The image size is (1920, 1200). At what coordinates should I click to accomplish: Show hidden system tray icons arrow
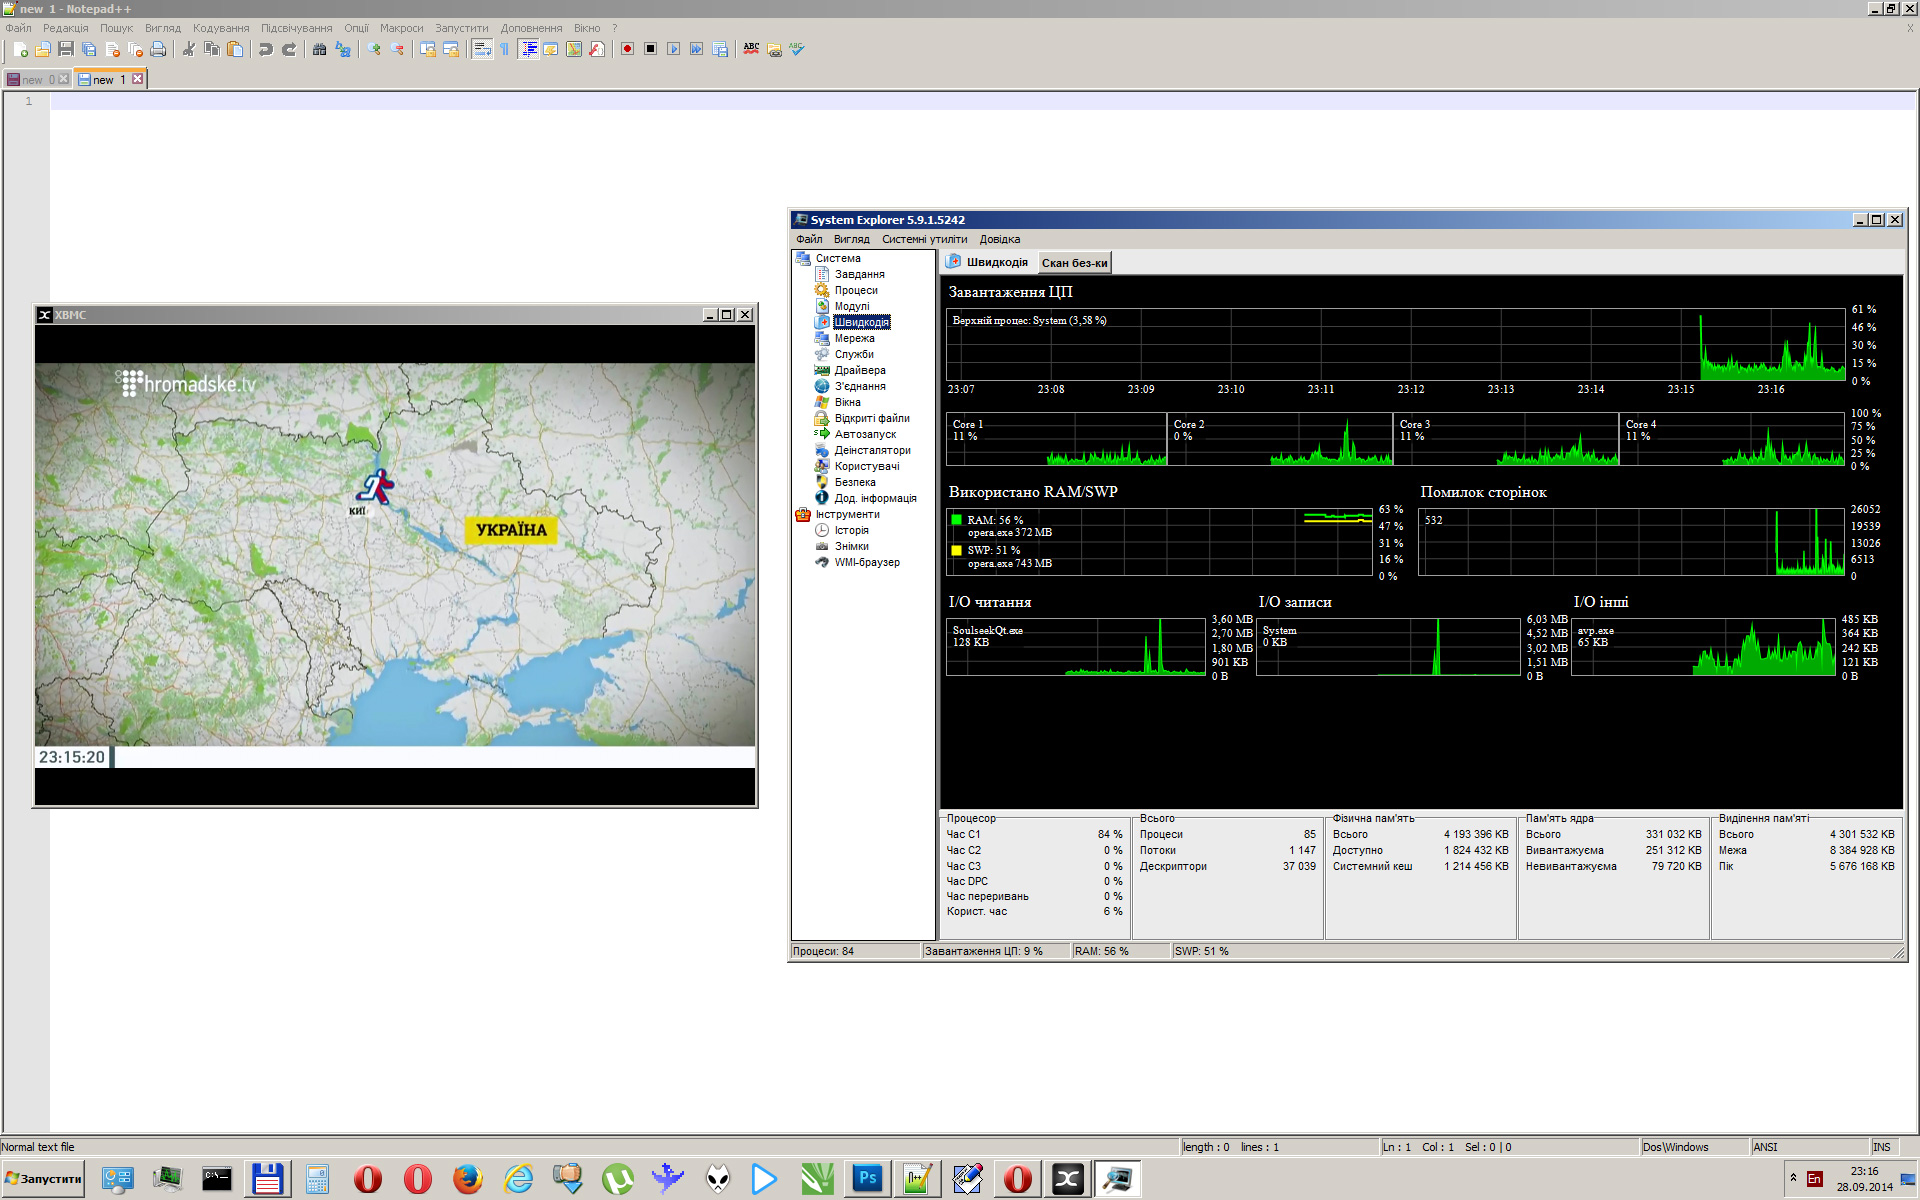point(1793,1178)
